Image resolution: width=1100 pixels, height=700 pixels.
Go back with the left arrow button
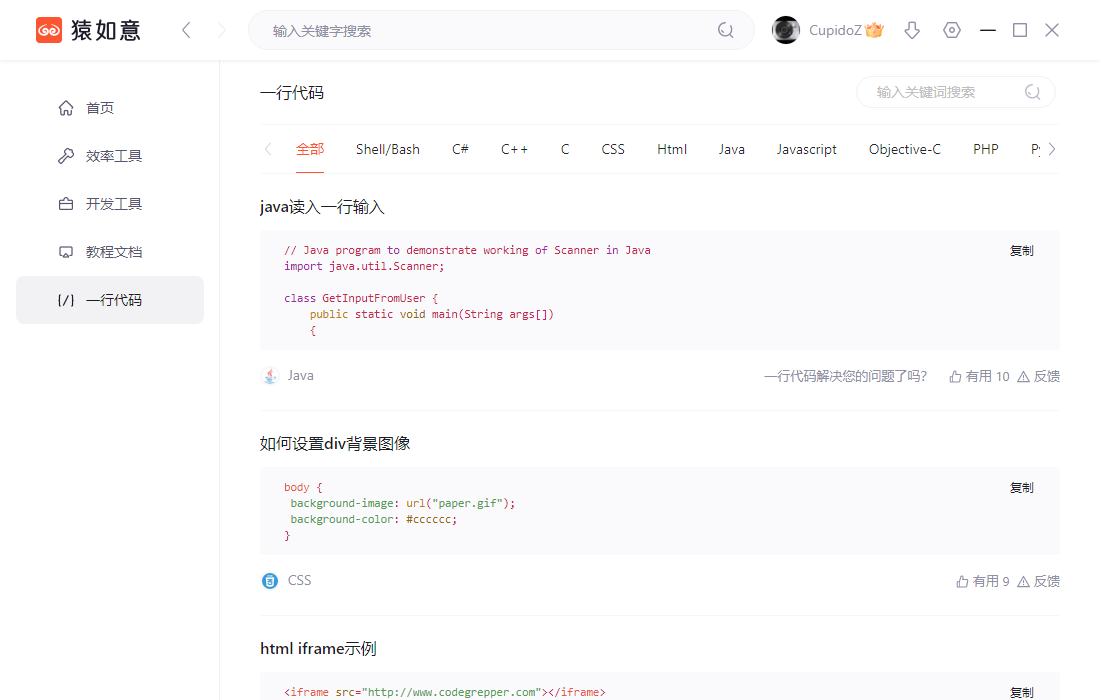point(186,30)
